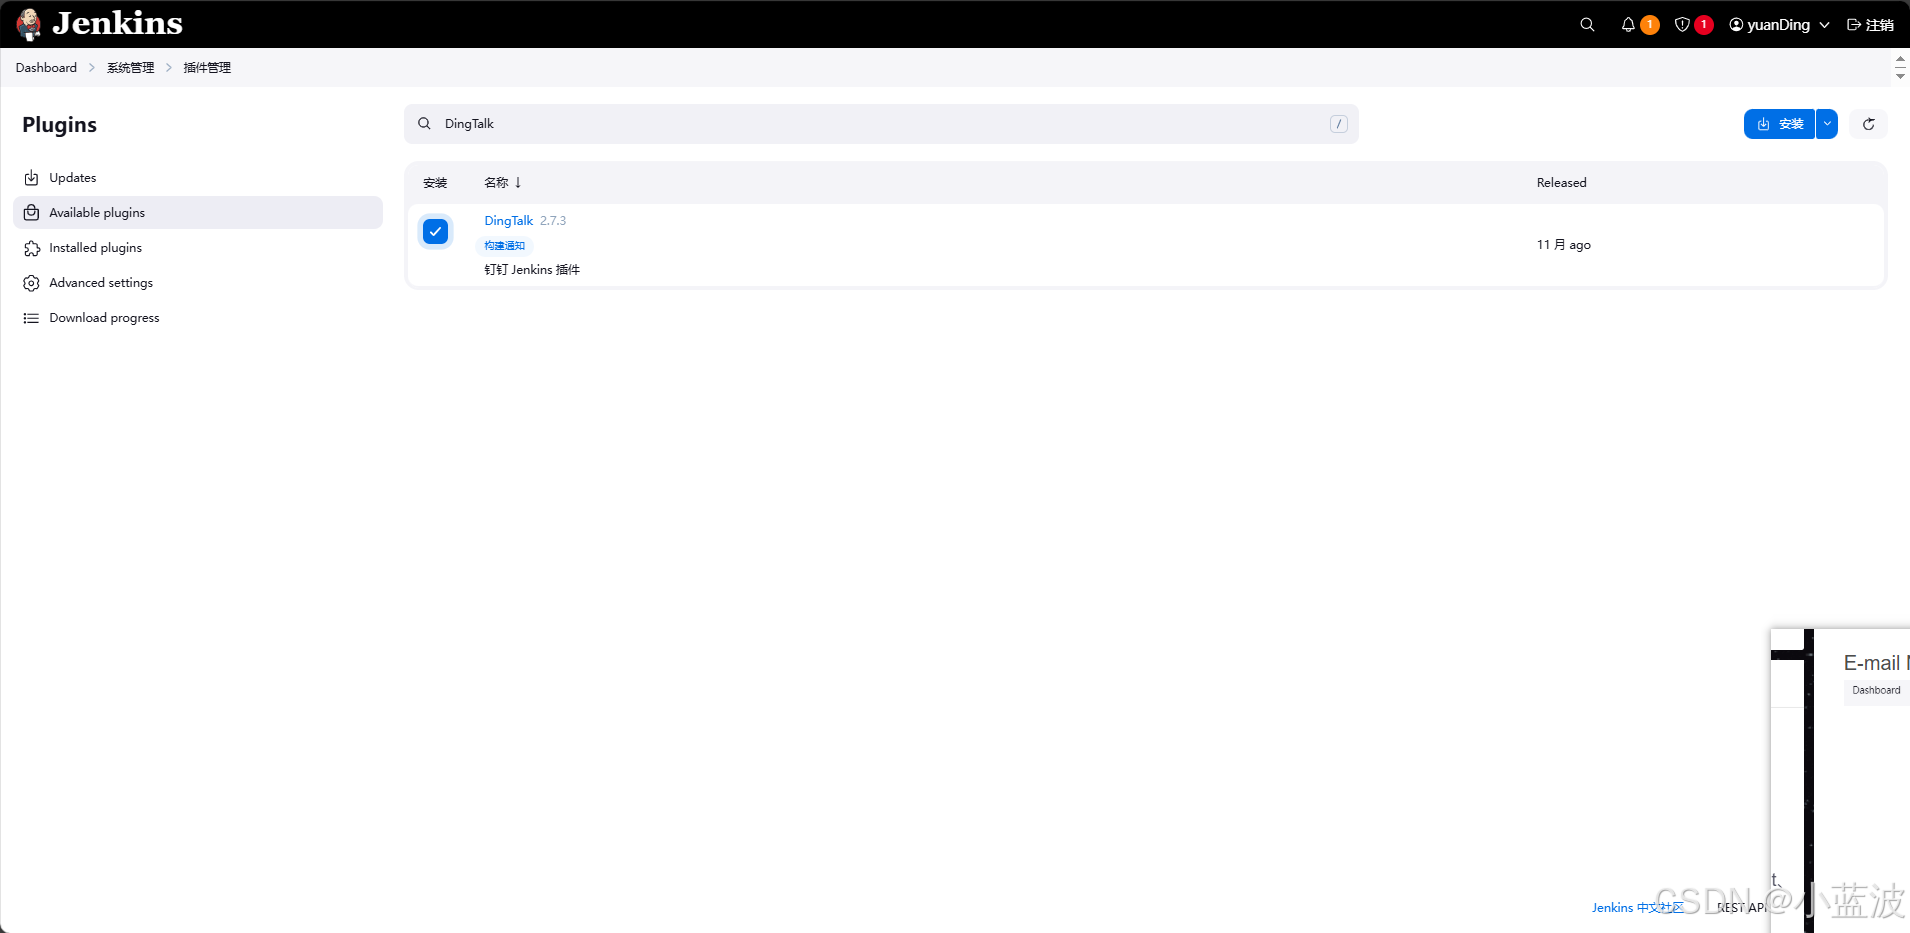
Task: Expand the yuanDing user dropdown chevron
Action: tap(1824, 25)
